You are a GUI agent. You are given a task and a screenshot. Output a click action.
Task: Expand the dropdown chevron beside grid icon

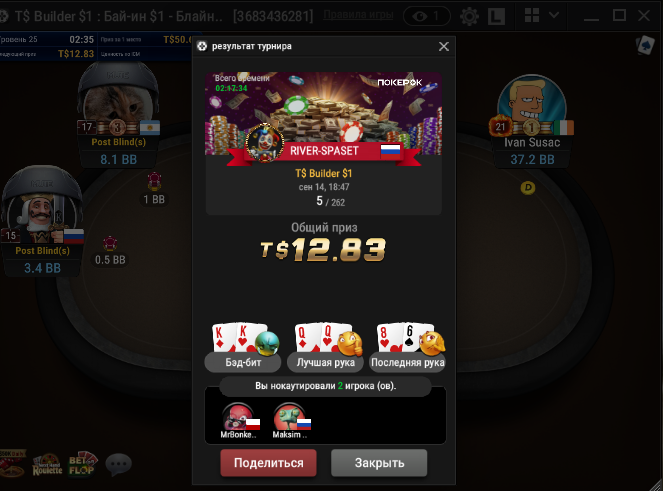(553, 15)
